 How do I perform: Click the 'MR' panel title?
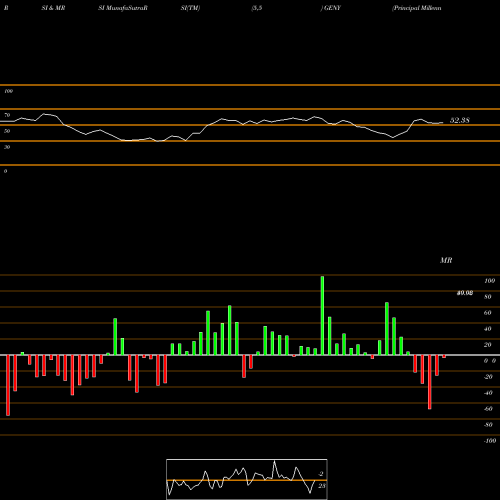[x=446, y=260]
